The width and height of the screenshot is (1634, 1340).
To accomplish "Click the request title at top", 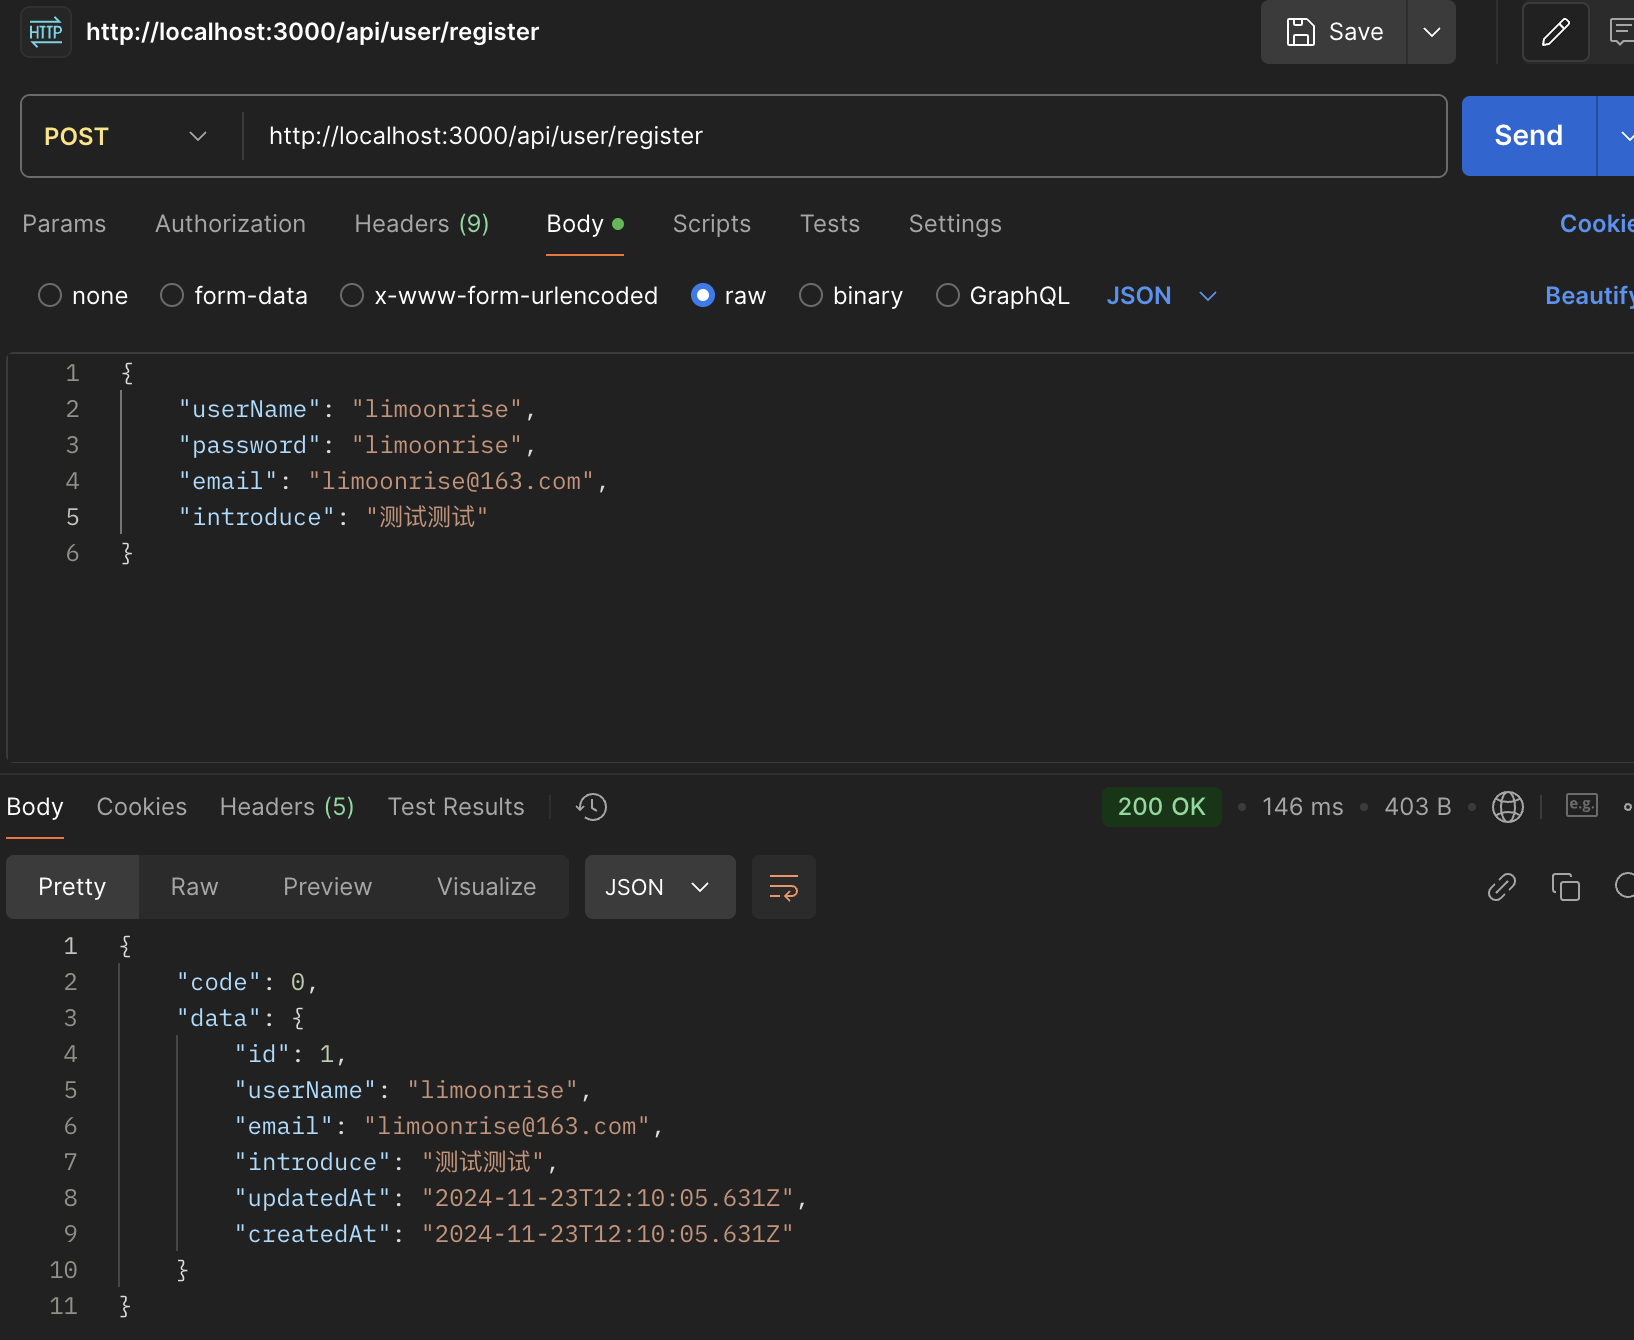I will 312,32.
